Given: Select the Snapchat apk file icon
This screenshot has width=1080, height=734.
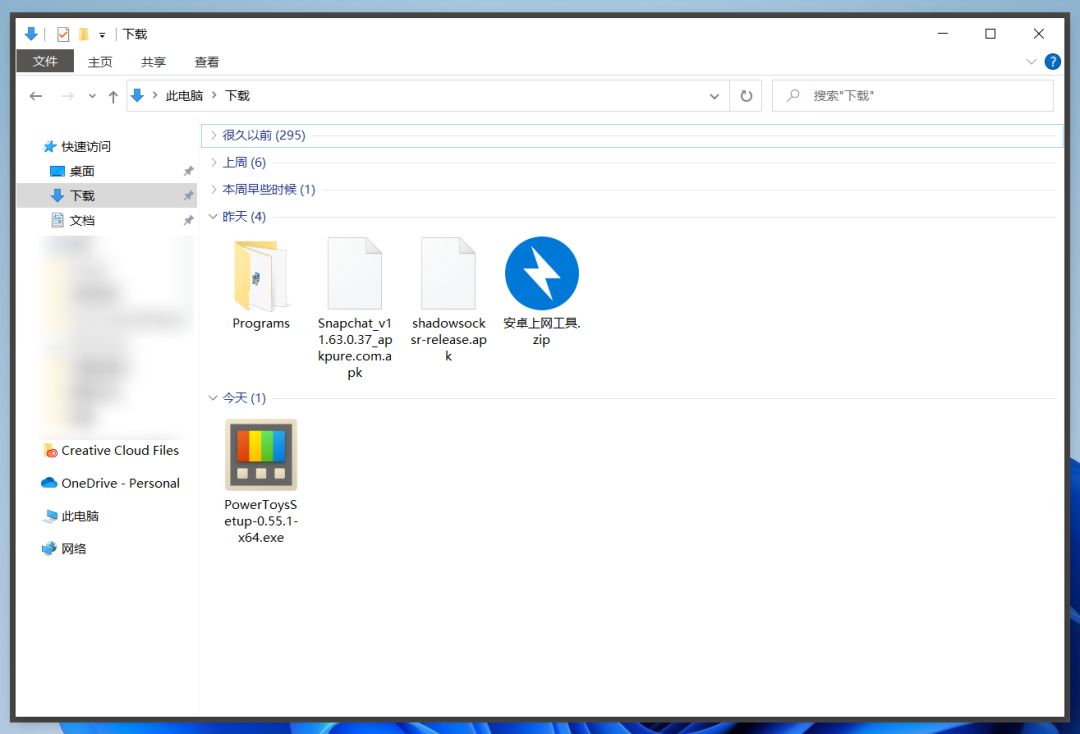Looking at the screenshot, I should (x=355, y=273).
